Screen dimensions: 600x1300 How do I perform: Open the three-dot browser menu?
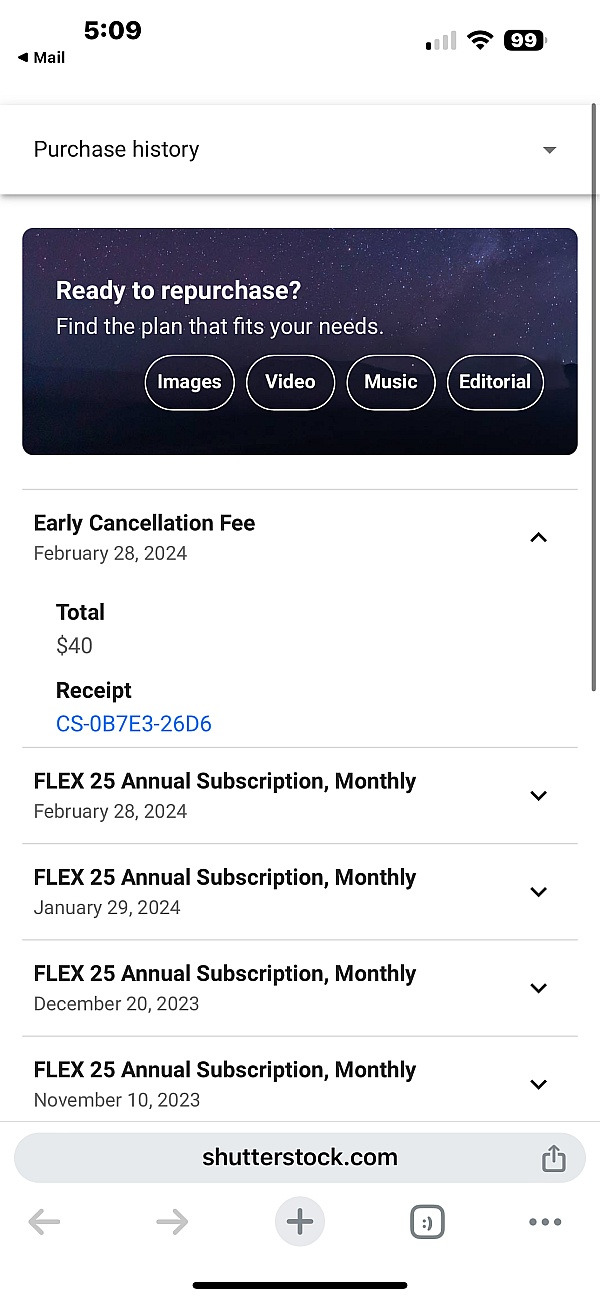pyautogui.click(x=545, y=1221)
